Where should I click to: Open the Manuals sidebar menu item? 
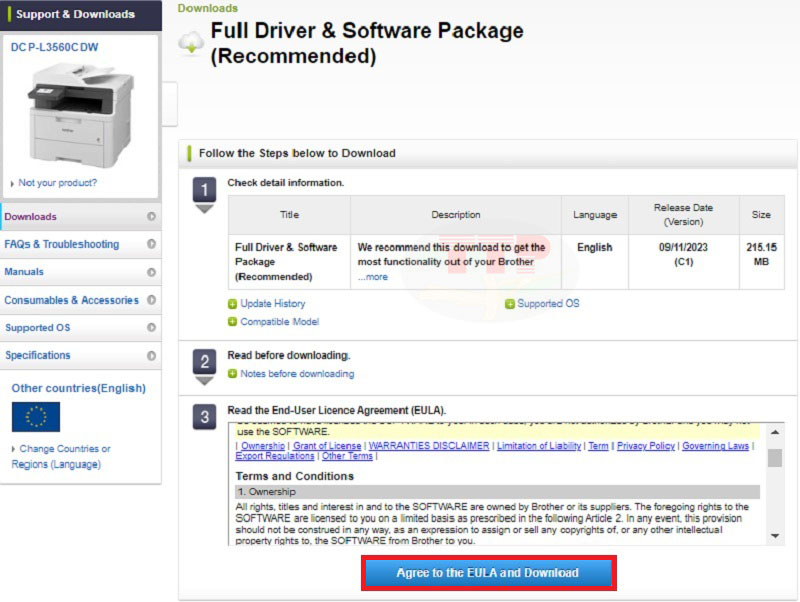click(x=24, y=272)
